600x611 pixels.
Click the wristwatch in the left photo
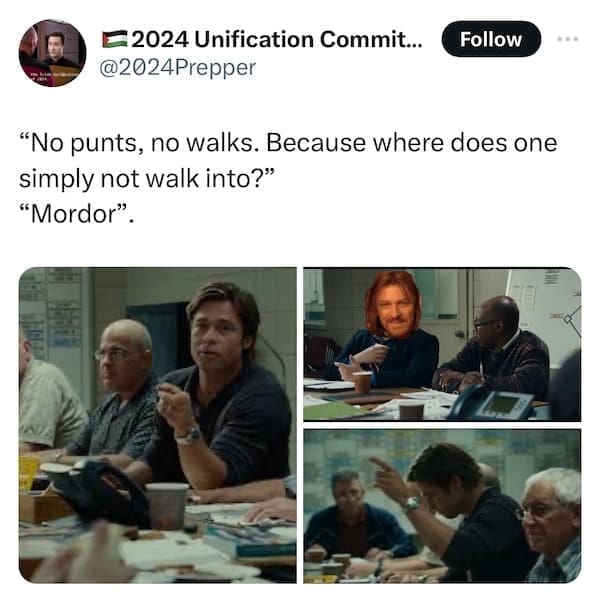pyautogui.click(x=190, y=436)
